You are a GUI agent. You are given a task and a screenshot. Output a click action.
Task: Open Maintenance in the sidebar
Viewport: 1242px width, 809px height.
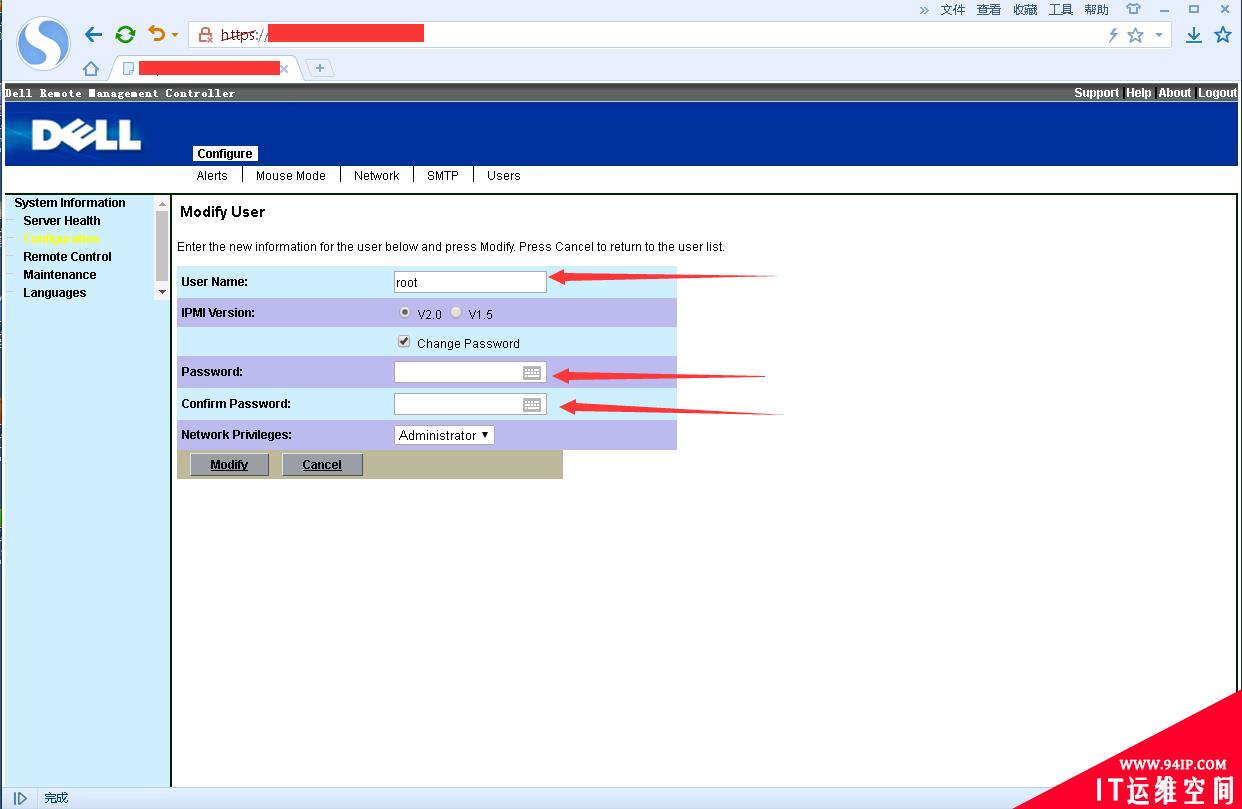(x=60, y=275)
